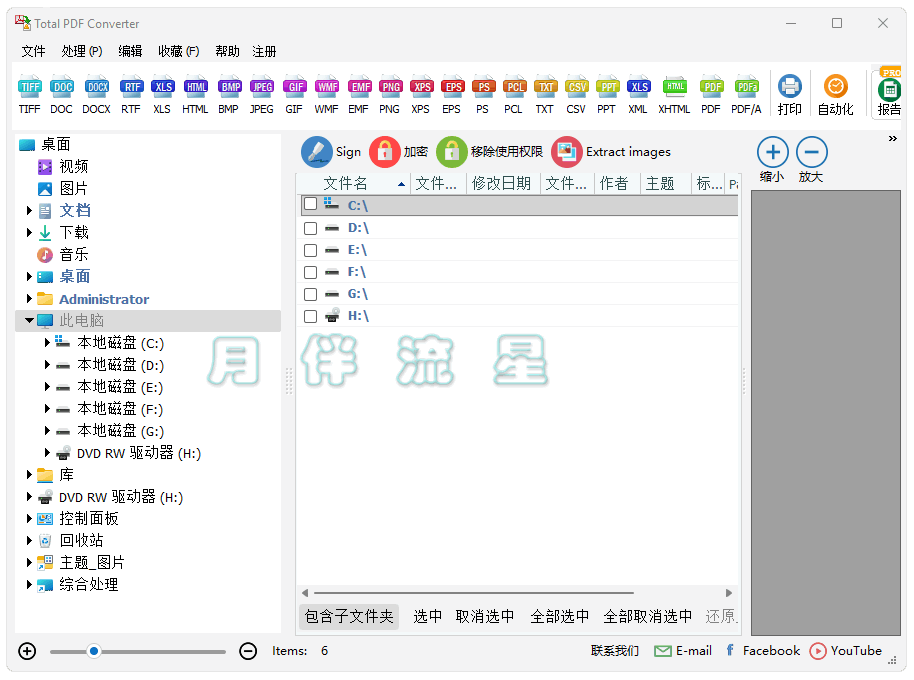Open the 编辑 menu

[130, 52]
